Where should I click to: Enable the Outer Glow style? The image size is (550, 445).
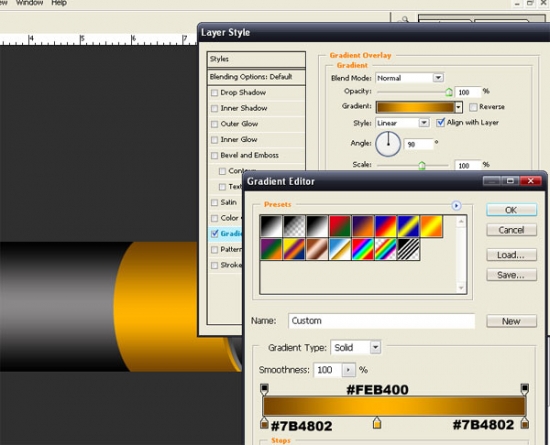point(214,124)
